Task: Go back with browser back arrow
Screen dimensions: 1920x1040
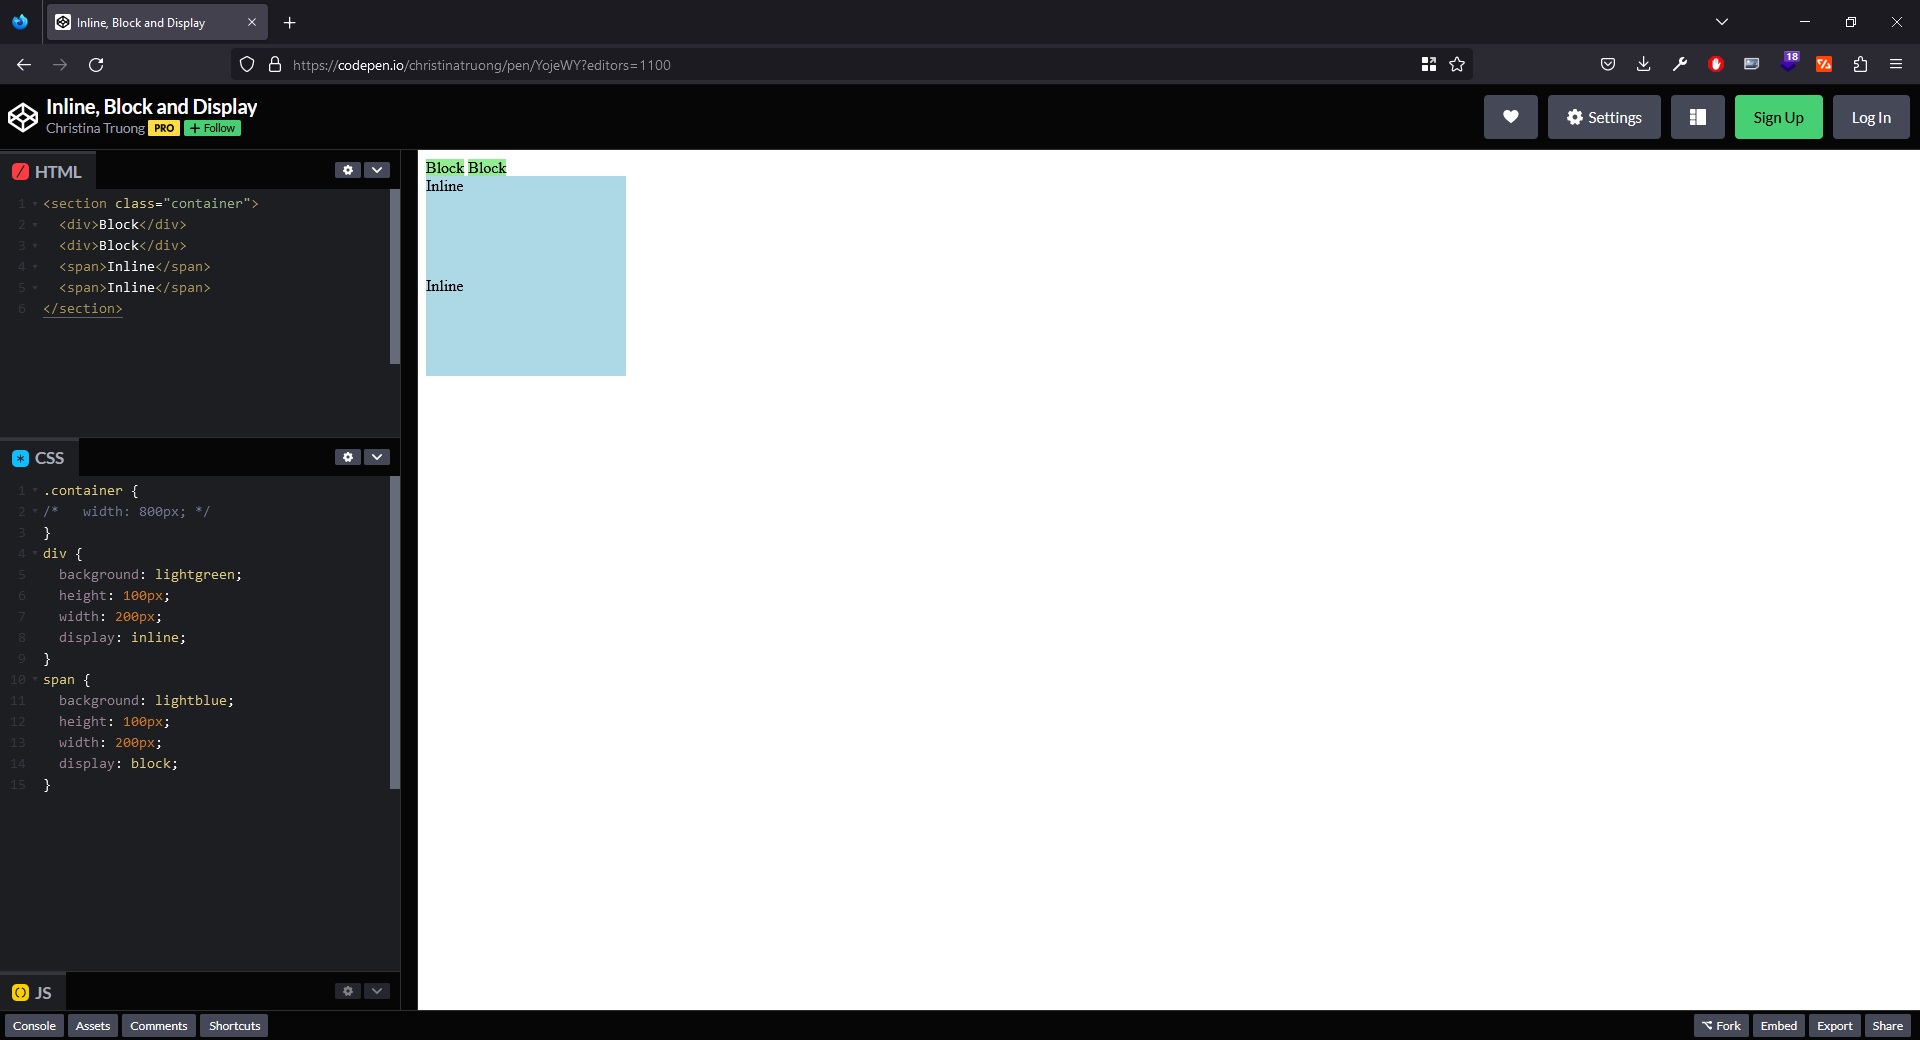Action: click(24, 65)
